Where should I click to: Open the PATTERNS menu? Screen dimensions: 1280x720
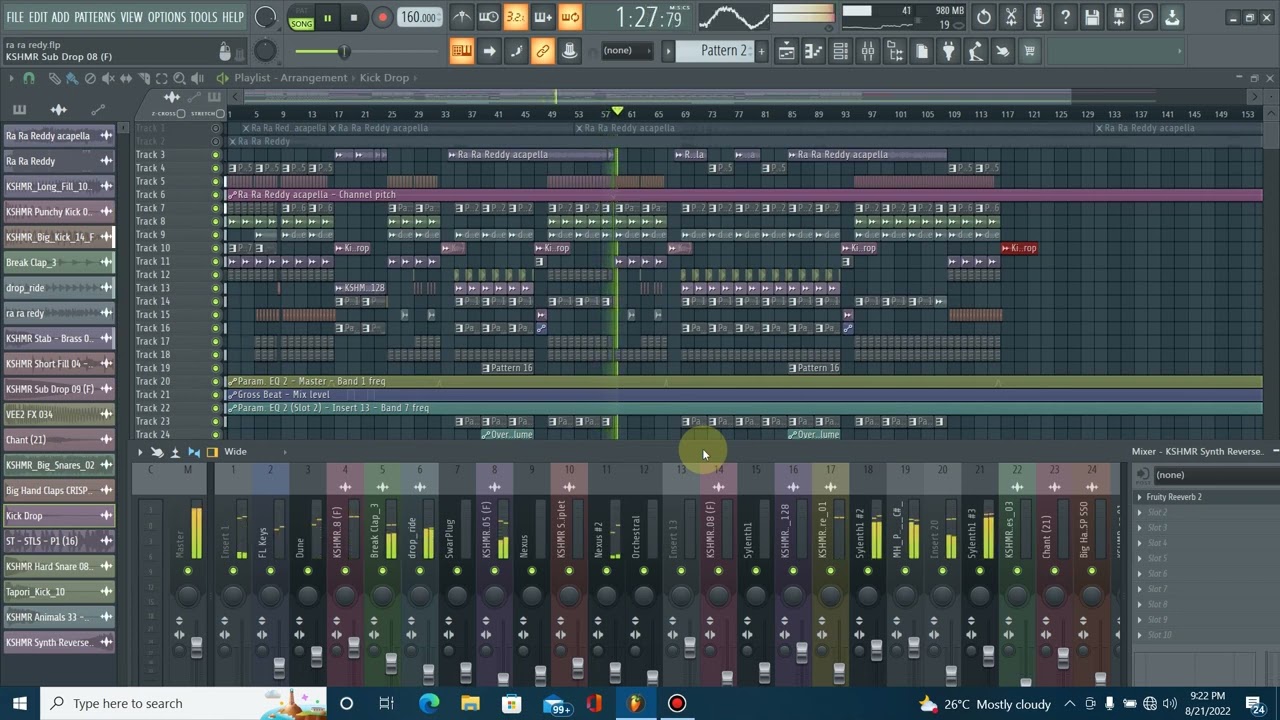click(x=95, y=17)
